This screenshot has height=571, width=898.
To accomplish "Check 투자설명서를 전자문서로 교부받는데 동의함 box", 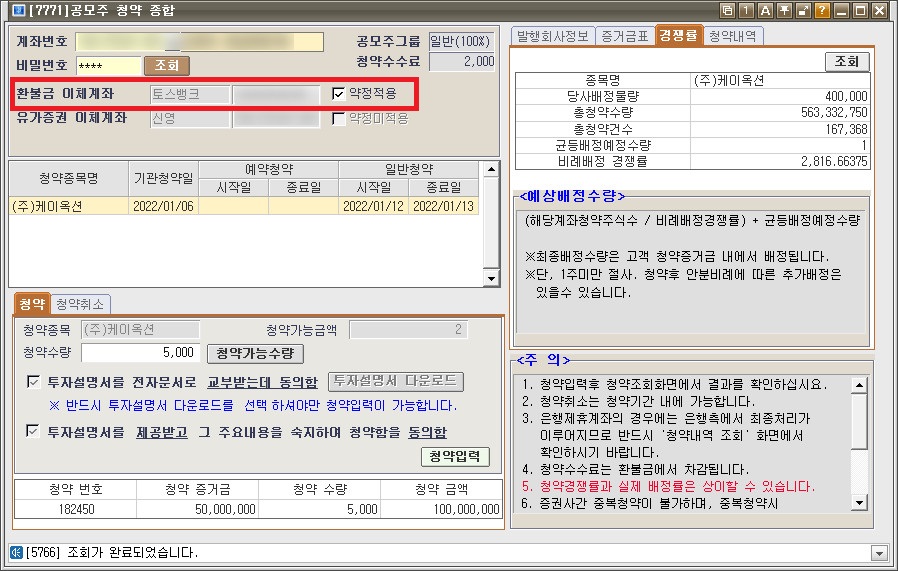I will [x=34, y=381].
